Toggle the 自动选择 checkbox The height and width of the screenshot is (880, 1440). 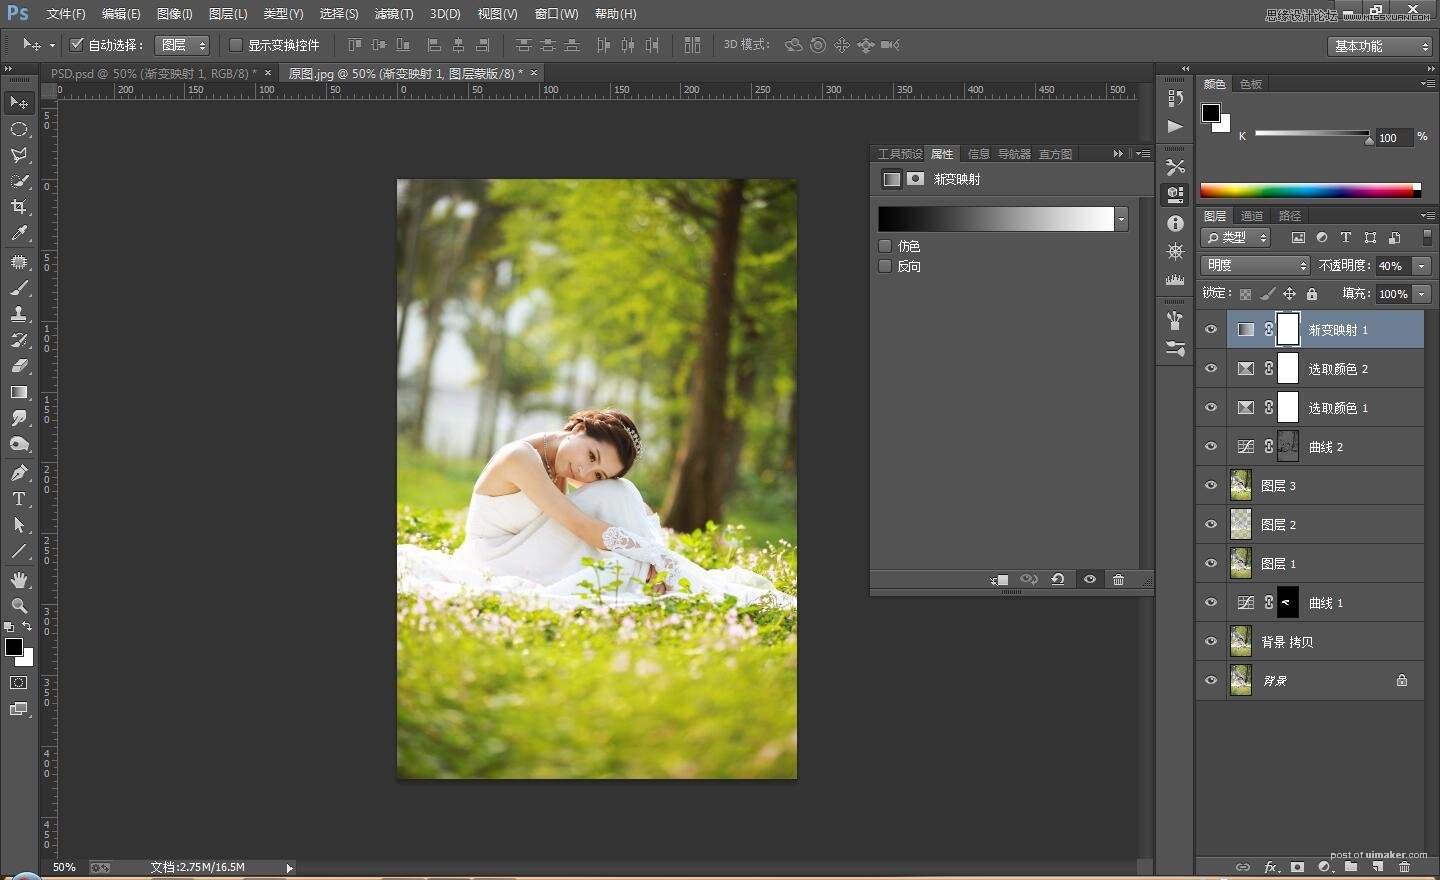76,45
